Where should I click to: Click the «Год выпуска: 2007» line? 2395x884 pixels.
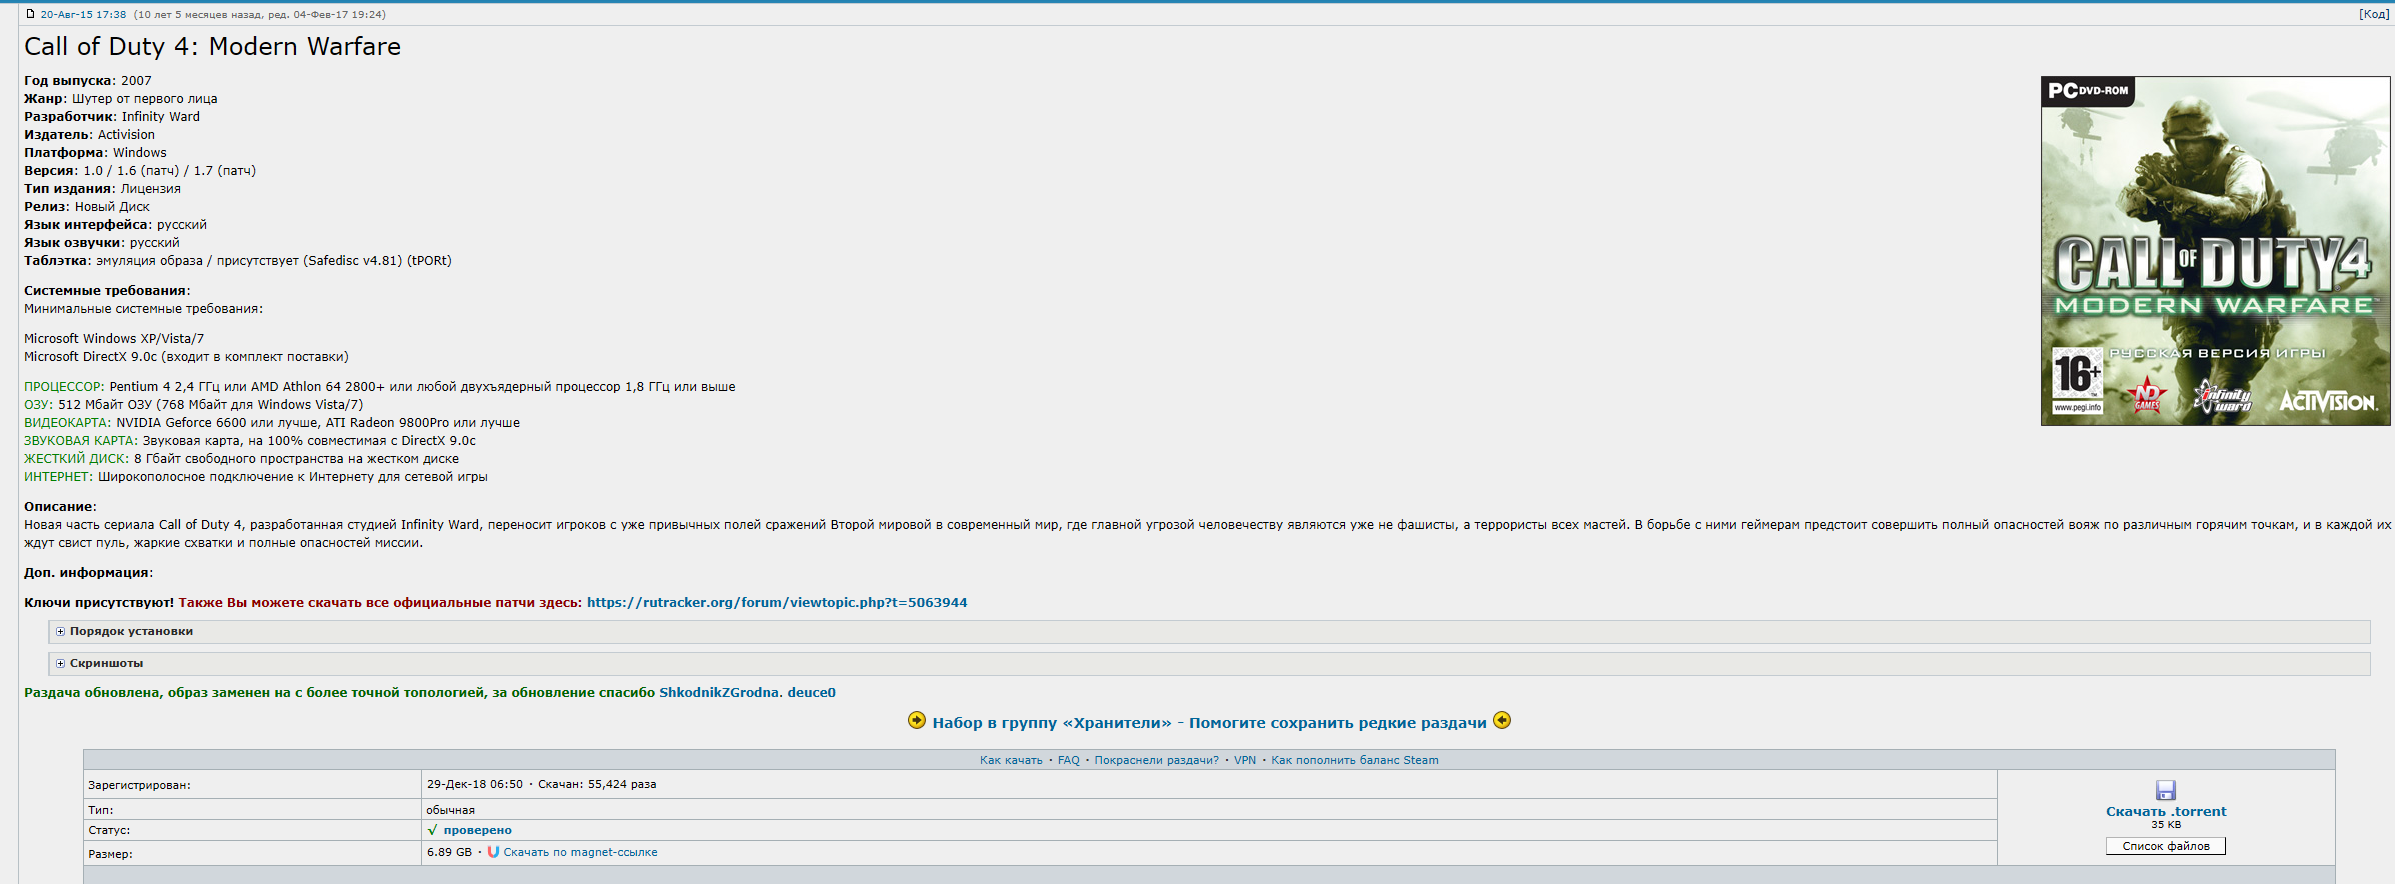point(88,81)
